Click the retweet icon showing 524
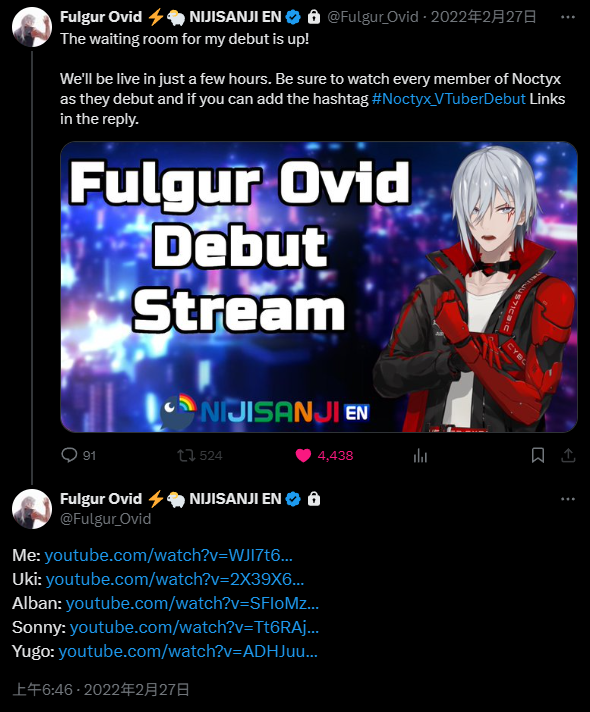This screenshot has height=712, width=590. (186, 455)
